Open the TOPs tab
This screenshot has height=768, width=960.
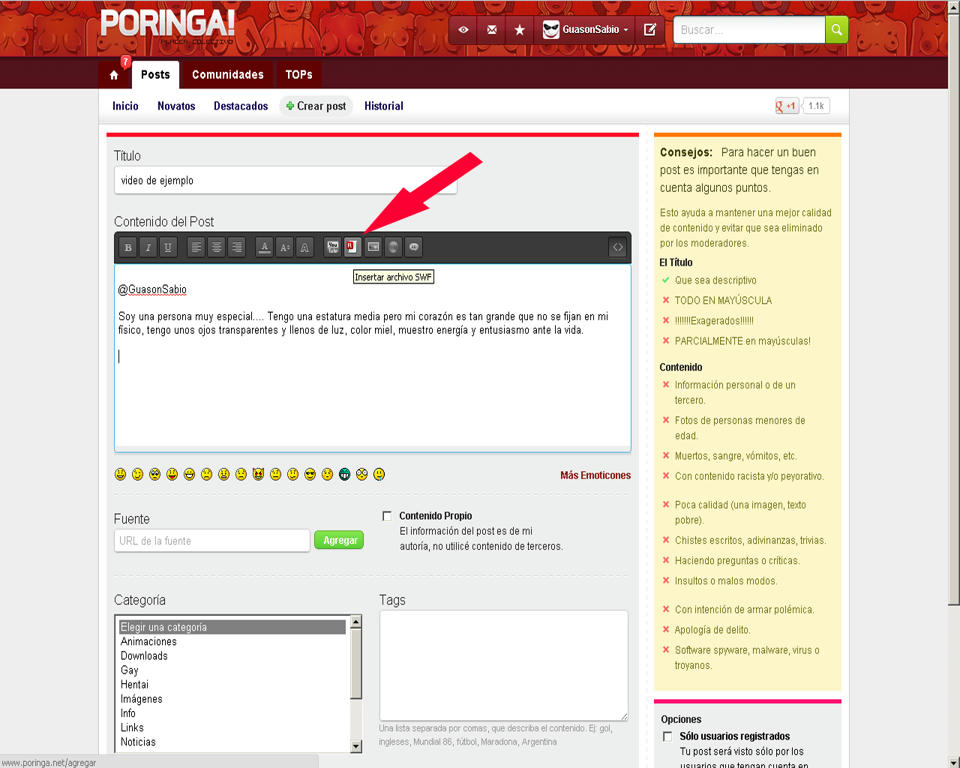click(x=298, y=75)
